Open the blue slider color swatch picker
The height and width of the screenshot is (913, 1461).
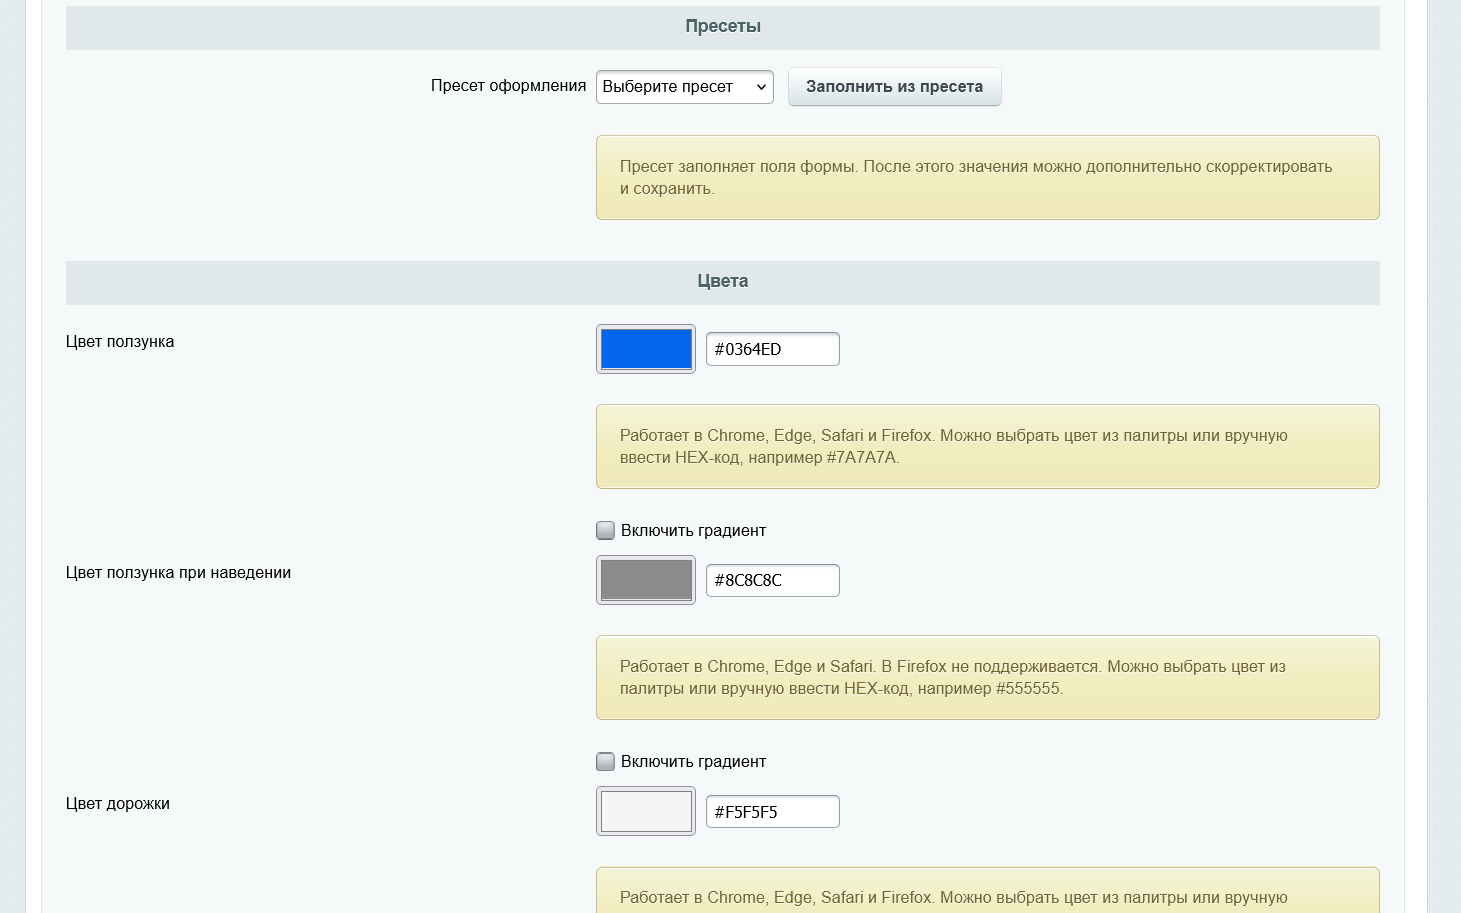646,349
